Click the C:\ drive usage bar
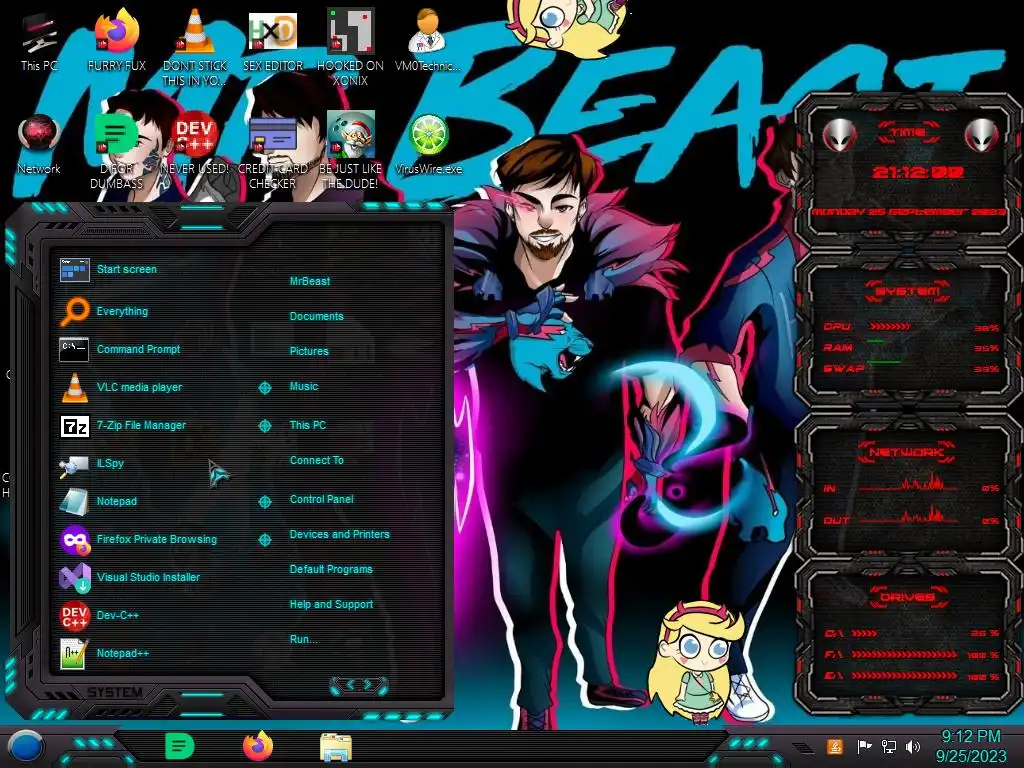Screen dimensions: 1024x768 click(864, 633)
